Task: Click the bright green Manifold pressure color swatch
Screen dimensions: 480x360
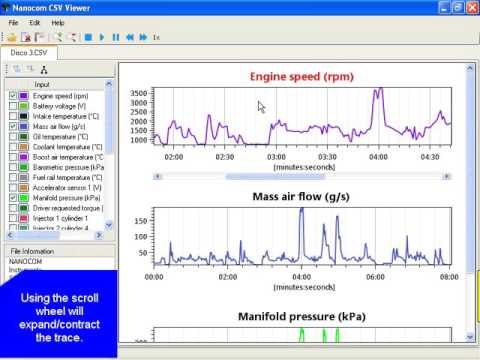Action: [24, 198]
